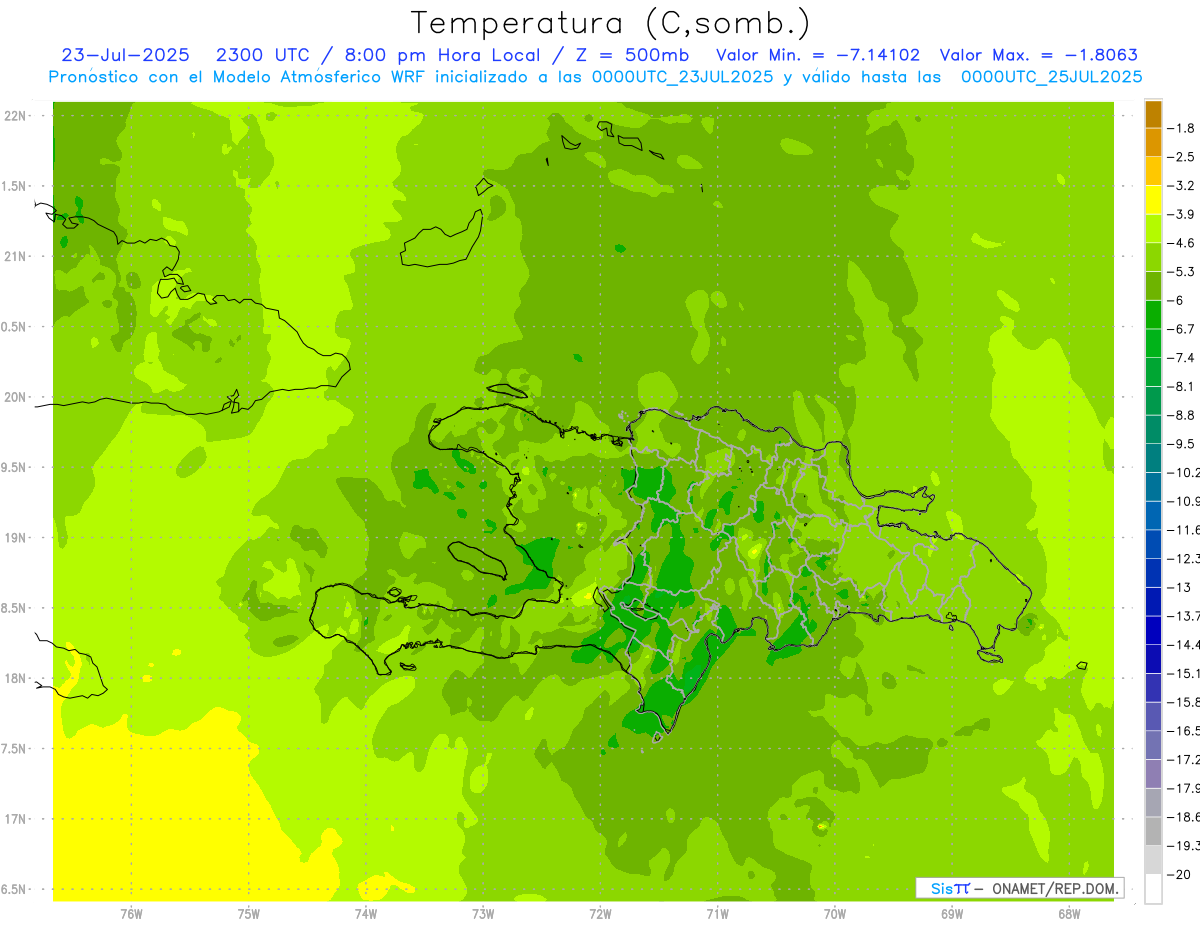Click the -8.1 value on color scale

[1181, 386]
